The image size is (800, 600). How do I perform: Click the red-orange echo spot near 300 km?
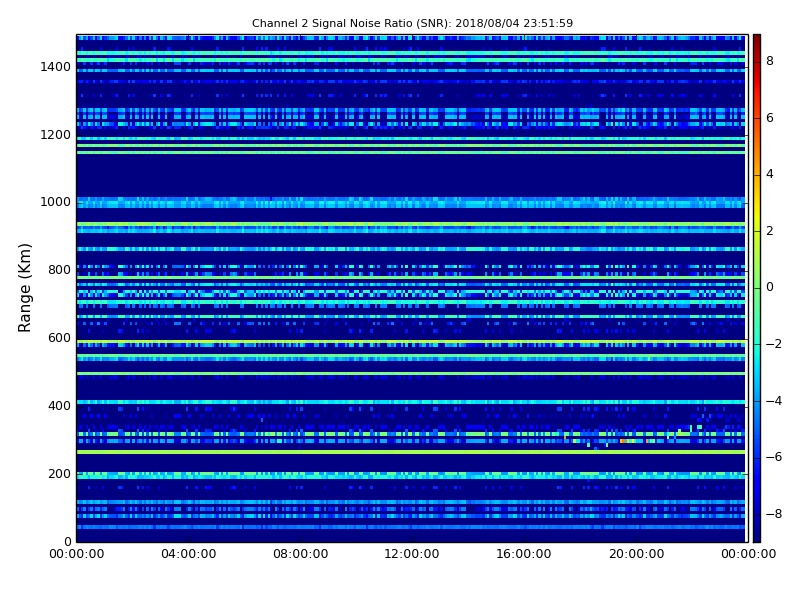(x=622, y=441)
